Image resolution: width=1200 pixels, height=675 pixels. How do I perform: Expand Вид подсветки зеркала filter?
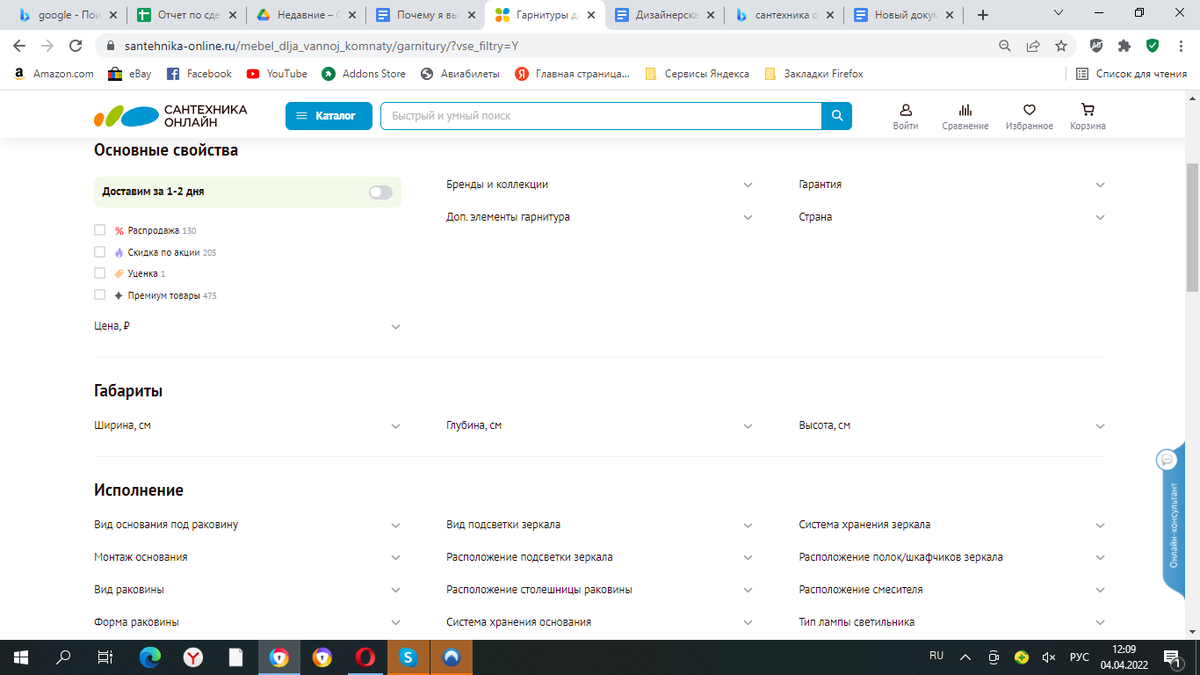click(600, 525)
